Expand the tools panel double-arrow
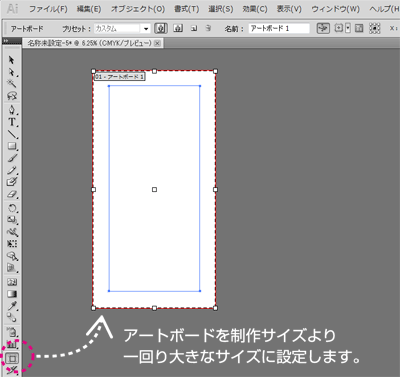The height and width of the screenshot is (377, 400). tap(5, 41)
